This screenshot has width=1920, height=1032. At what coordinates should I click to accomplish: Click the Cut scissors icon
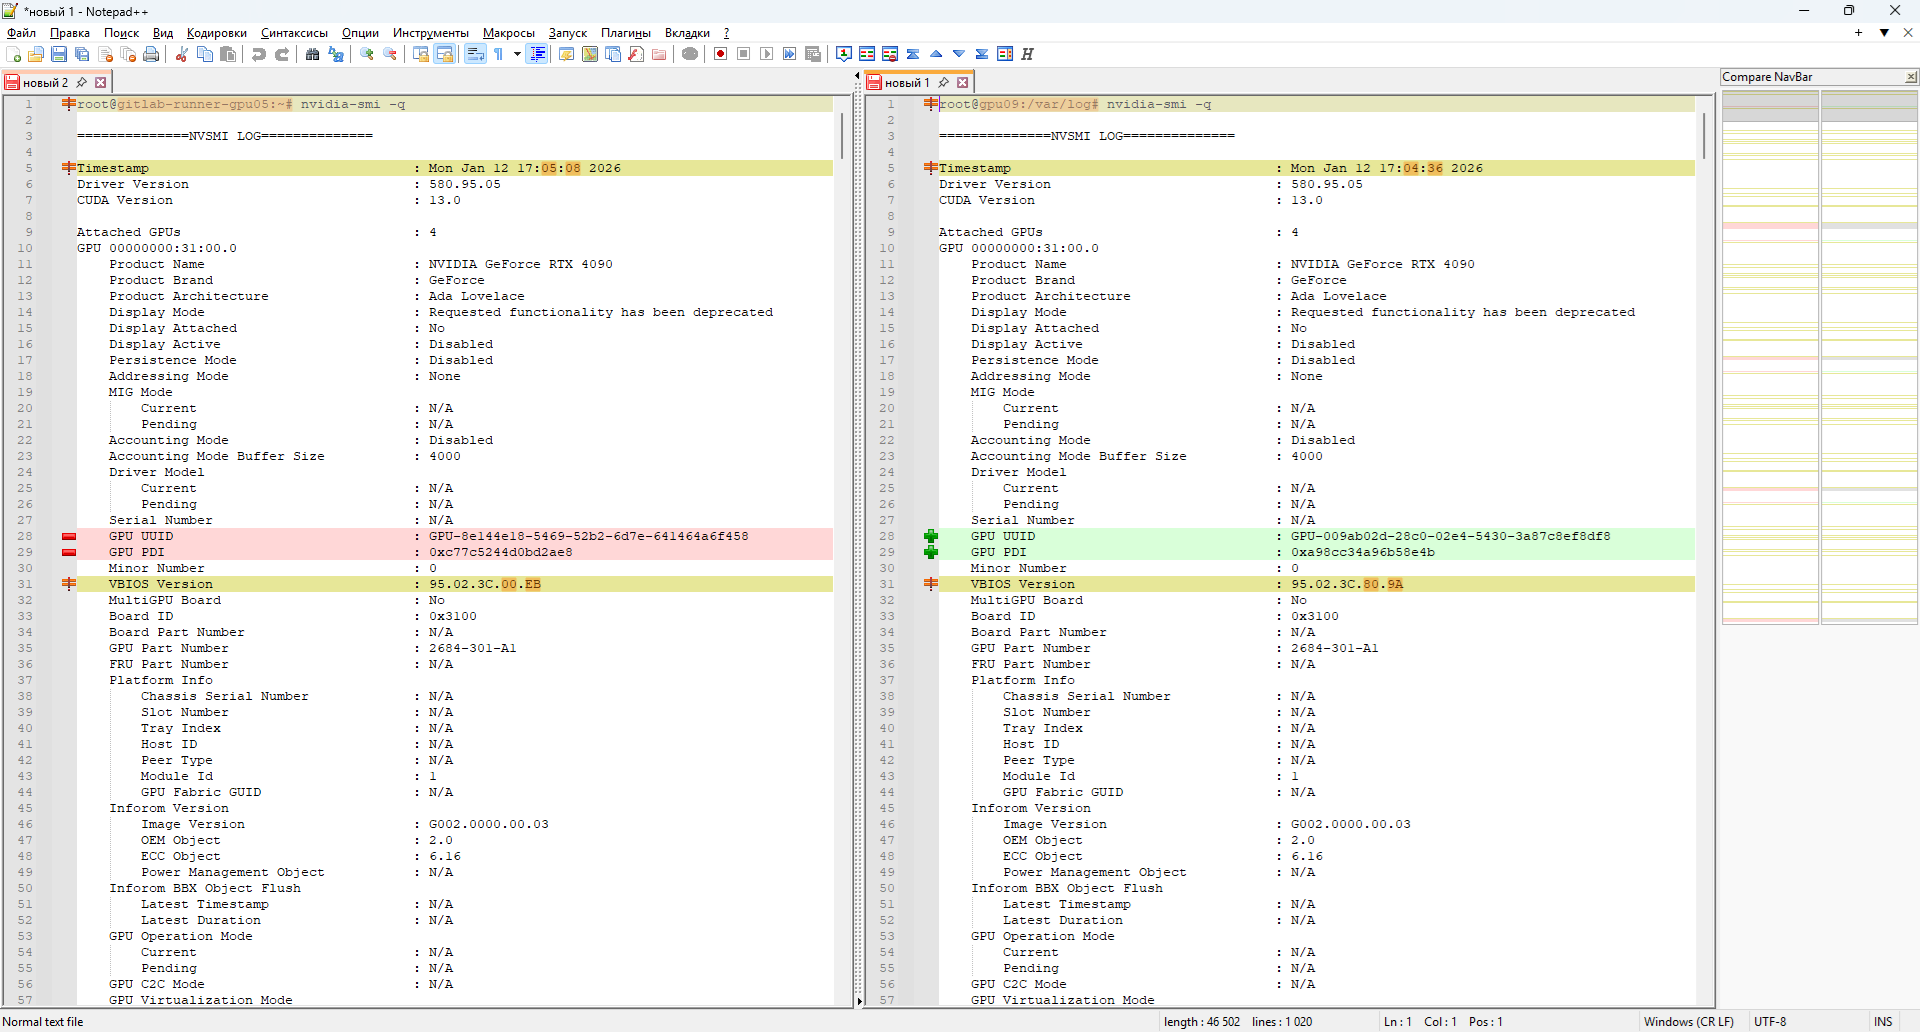click(182, 54)
